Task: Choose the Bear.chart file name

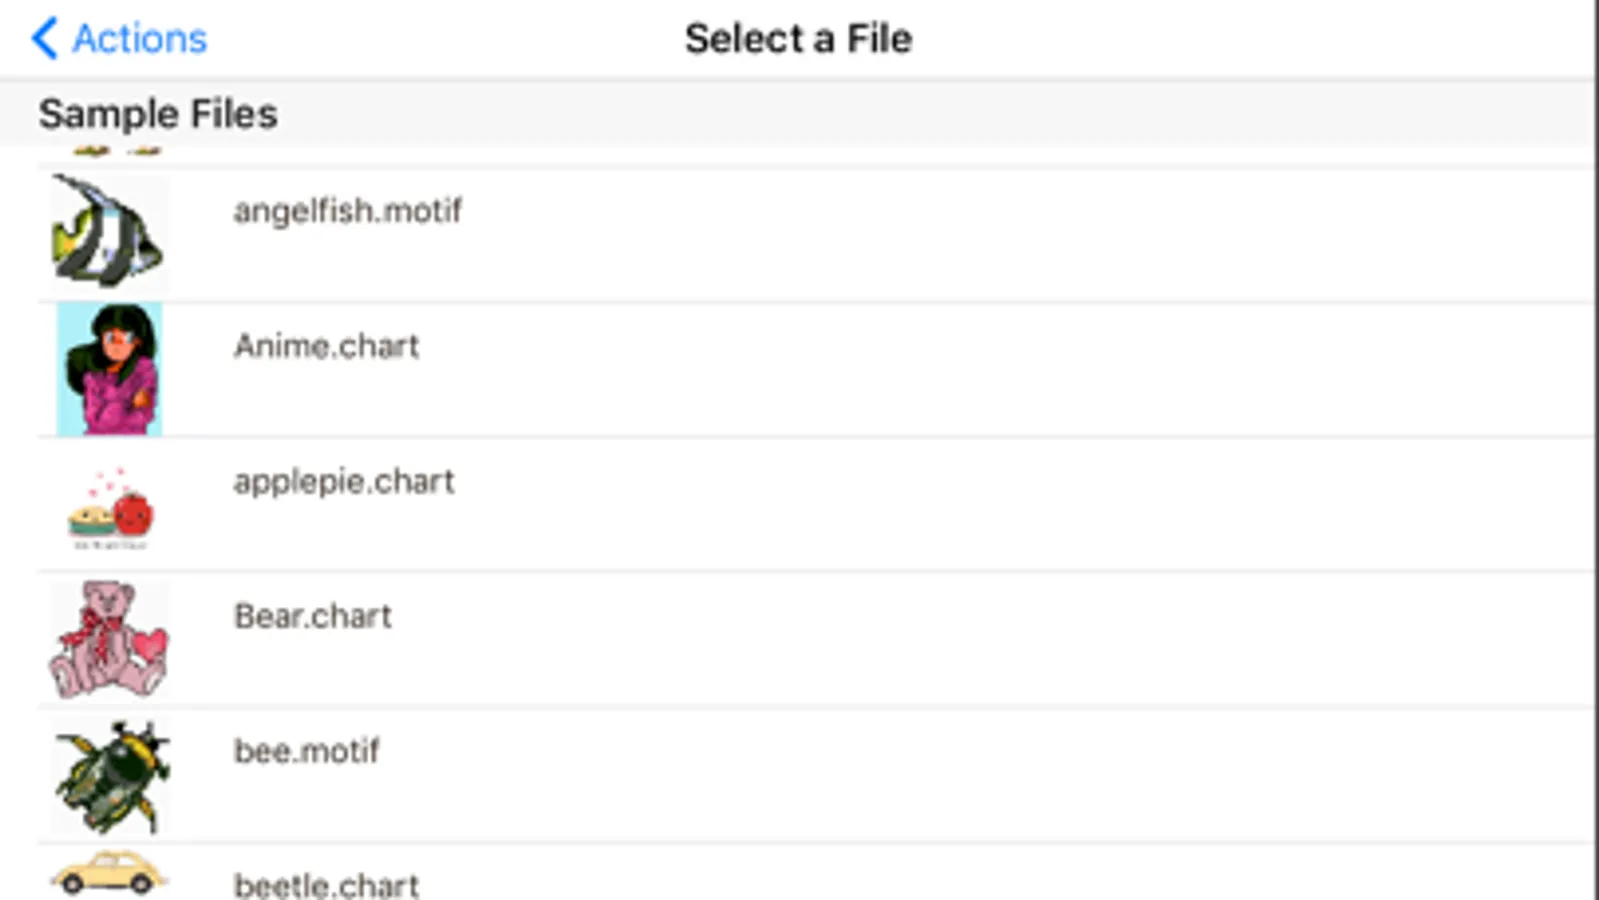Action: 312,616
